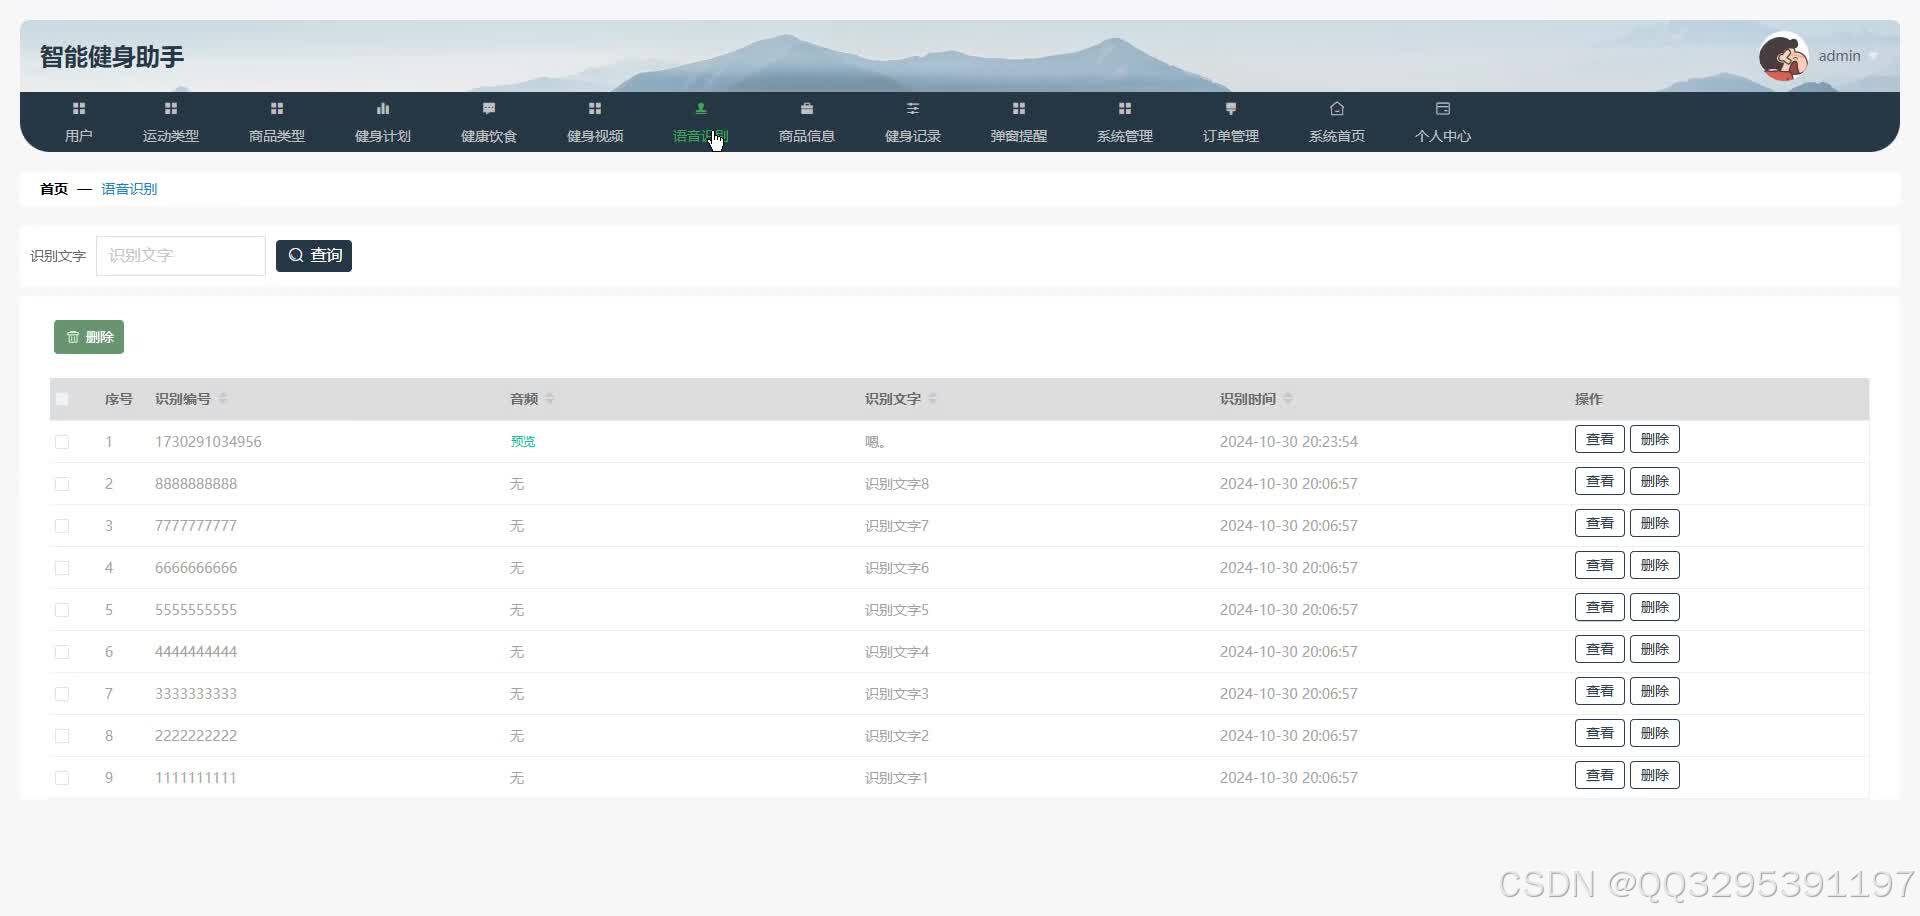Click the 识别编号 cell 7777777777
Image resolution: width=1920 pixels, height=916 pixels.
coord(196,526)
